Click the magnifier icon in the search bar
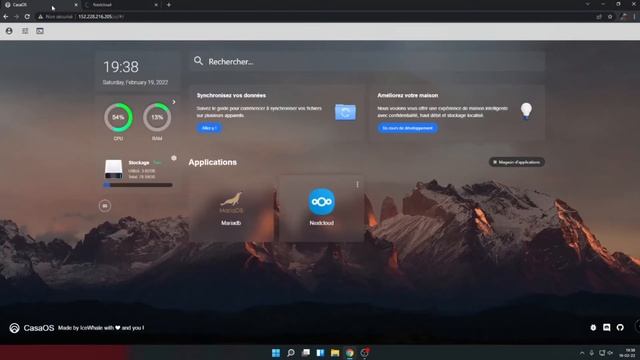 point(198,61)
